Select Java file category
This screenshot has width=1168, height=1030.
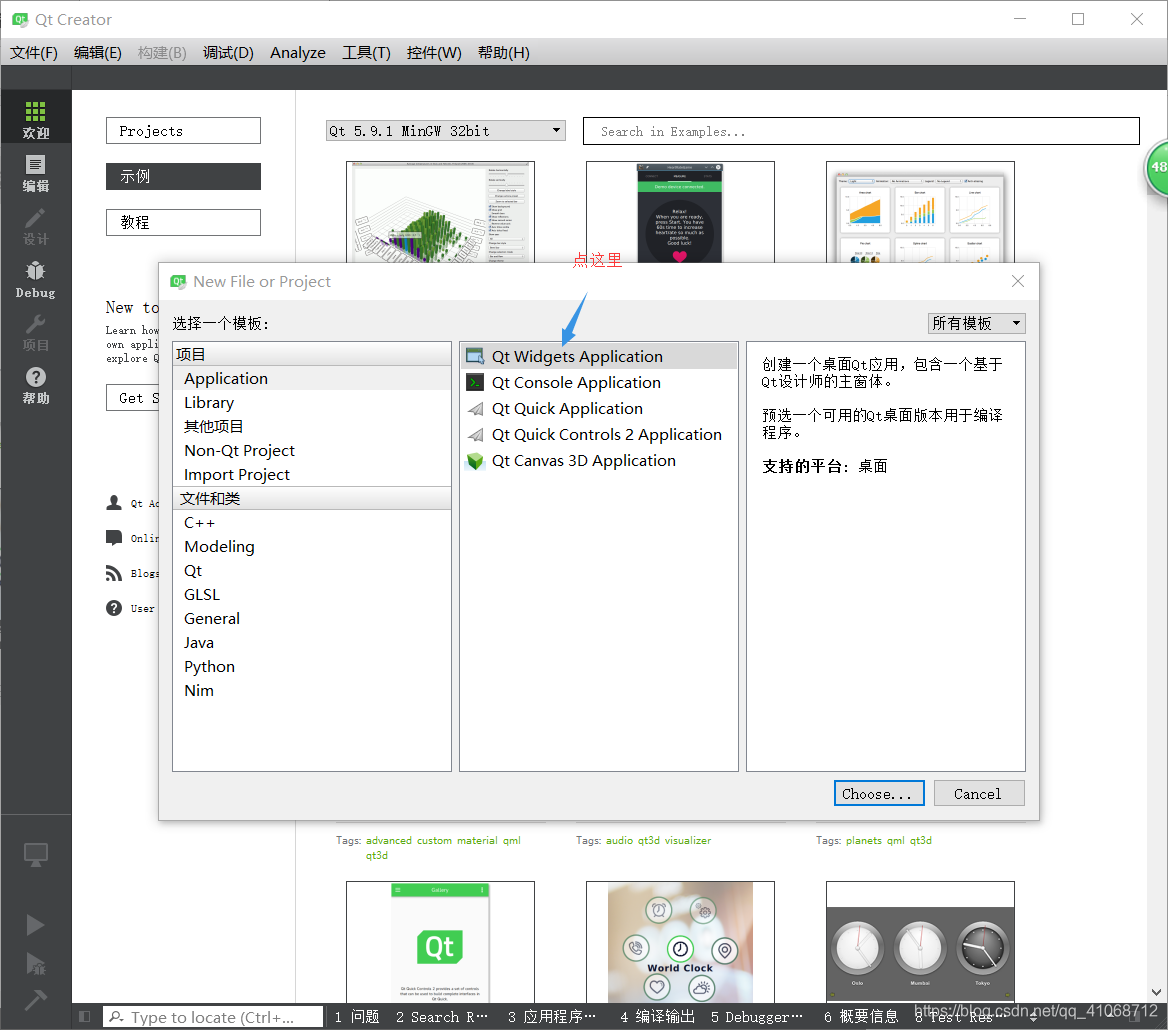pyautogui.click(x=311, y=642)
